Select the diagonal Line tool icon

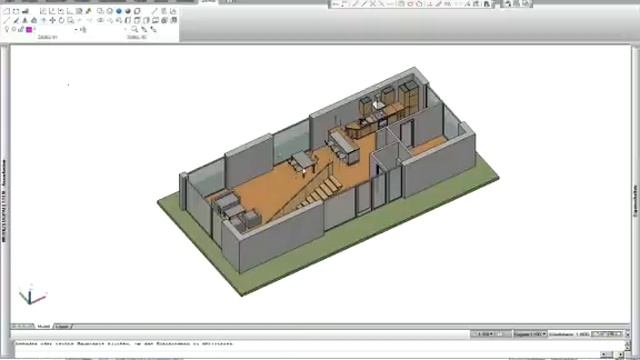click(x=7, y=20)
